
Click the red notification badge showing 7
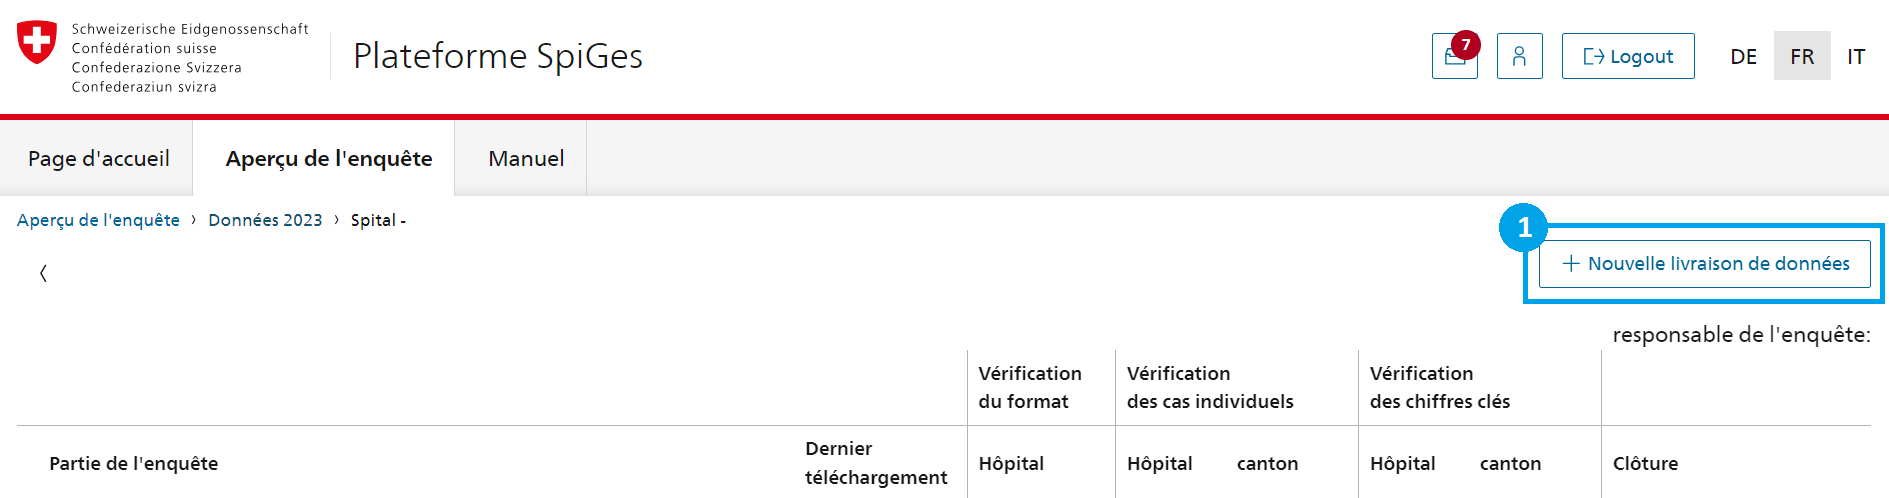[x=1466, y=45]
